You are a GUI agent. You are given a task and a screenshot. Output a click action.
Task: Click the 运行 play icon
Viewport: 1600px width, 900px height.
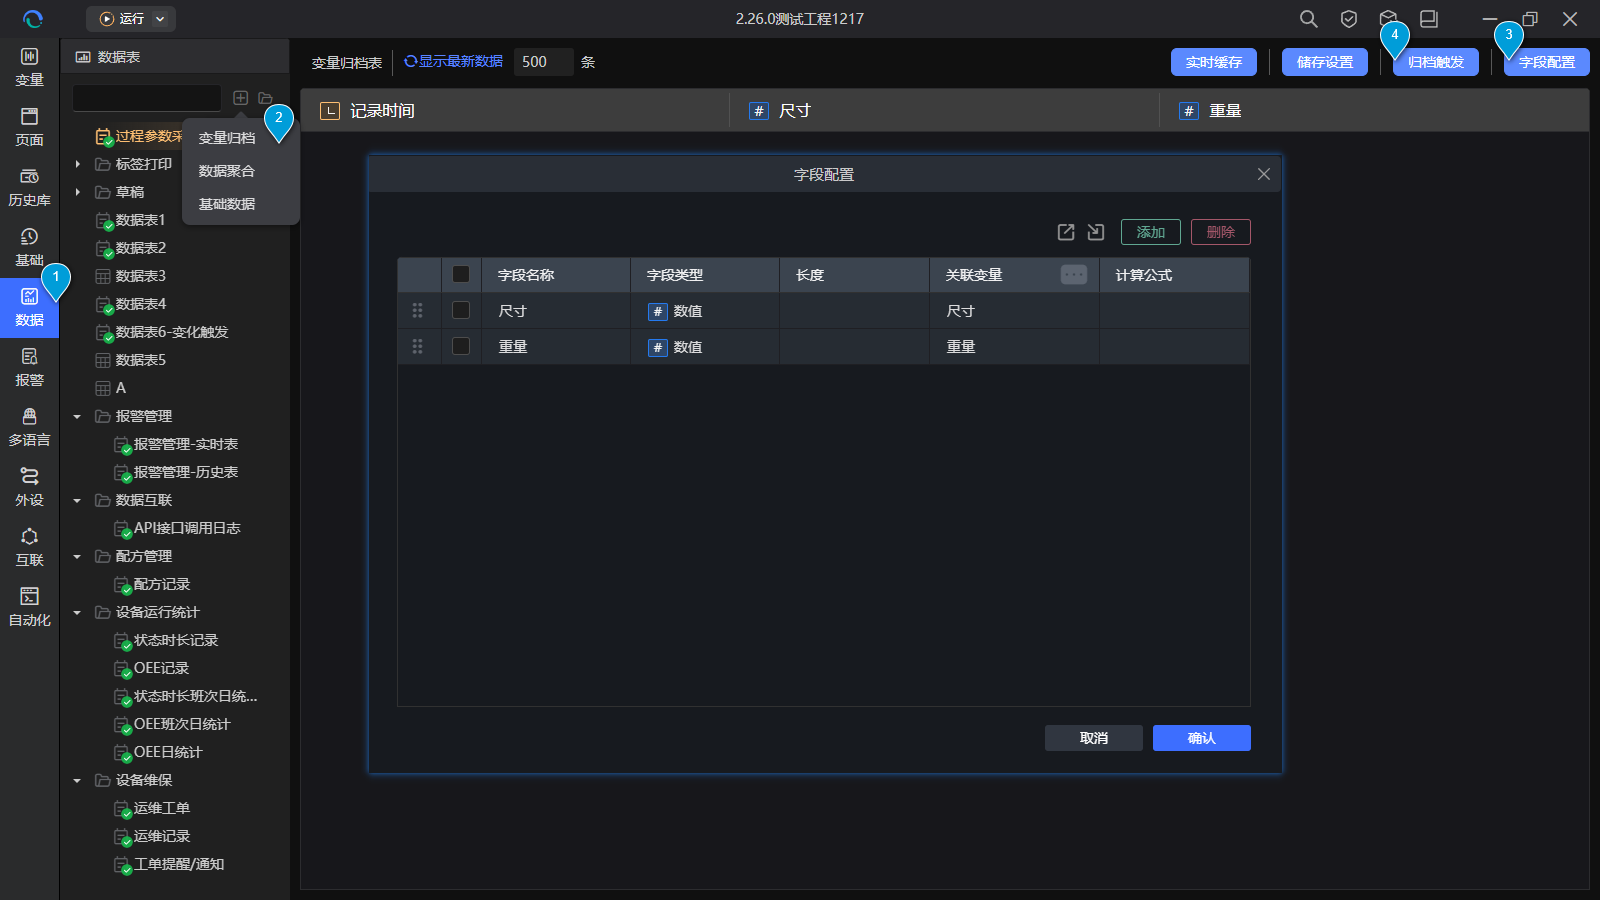click(107, 19)
